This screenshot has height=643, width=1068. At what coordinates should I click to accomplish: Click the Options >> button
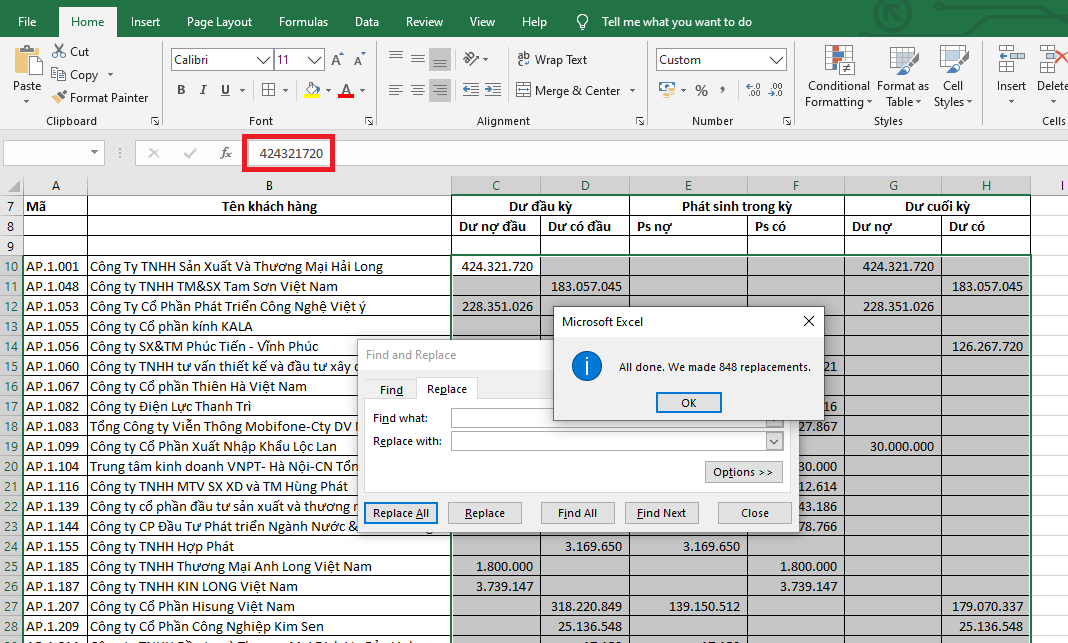[743, 472]
